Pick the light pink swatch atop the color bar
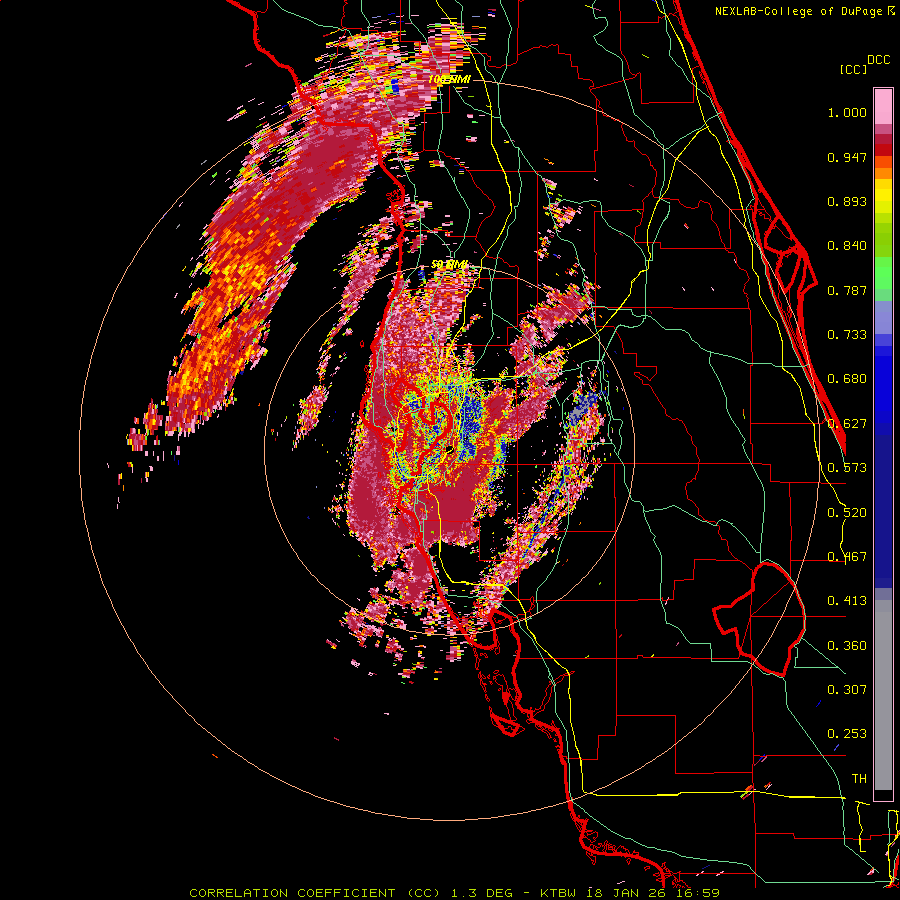 [883, 107]
